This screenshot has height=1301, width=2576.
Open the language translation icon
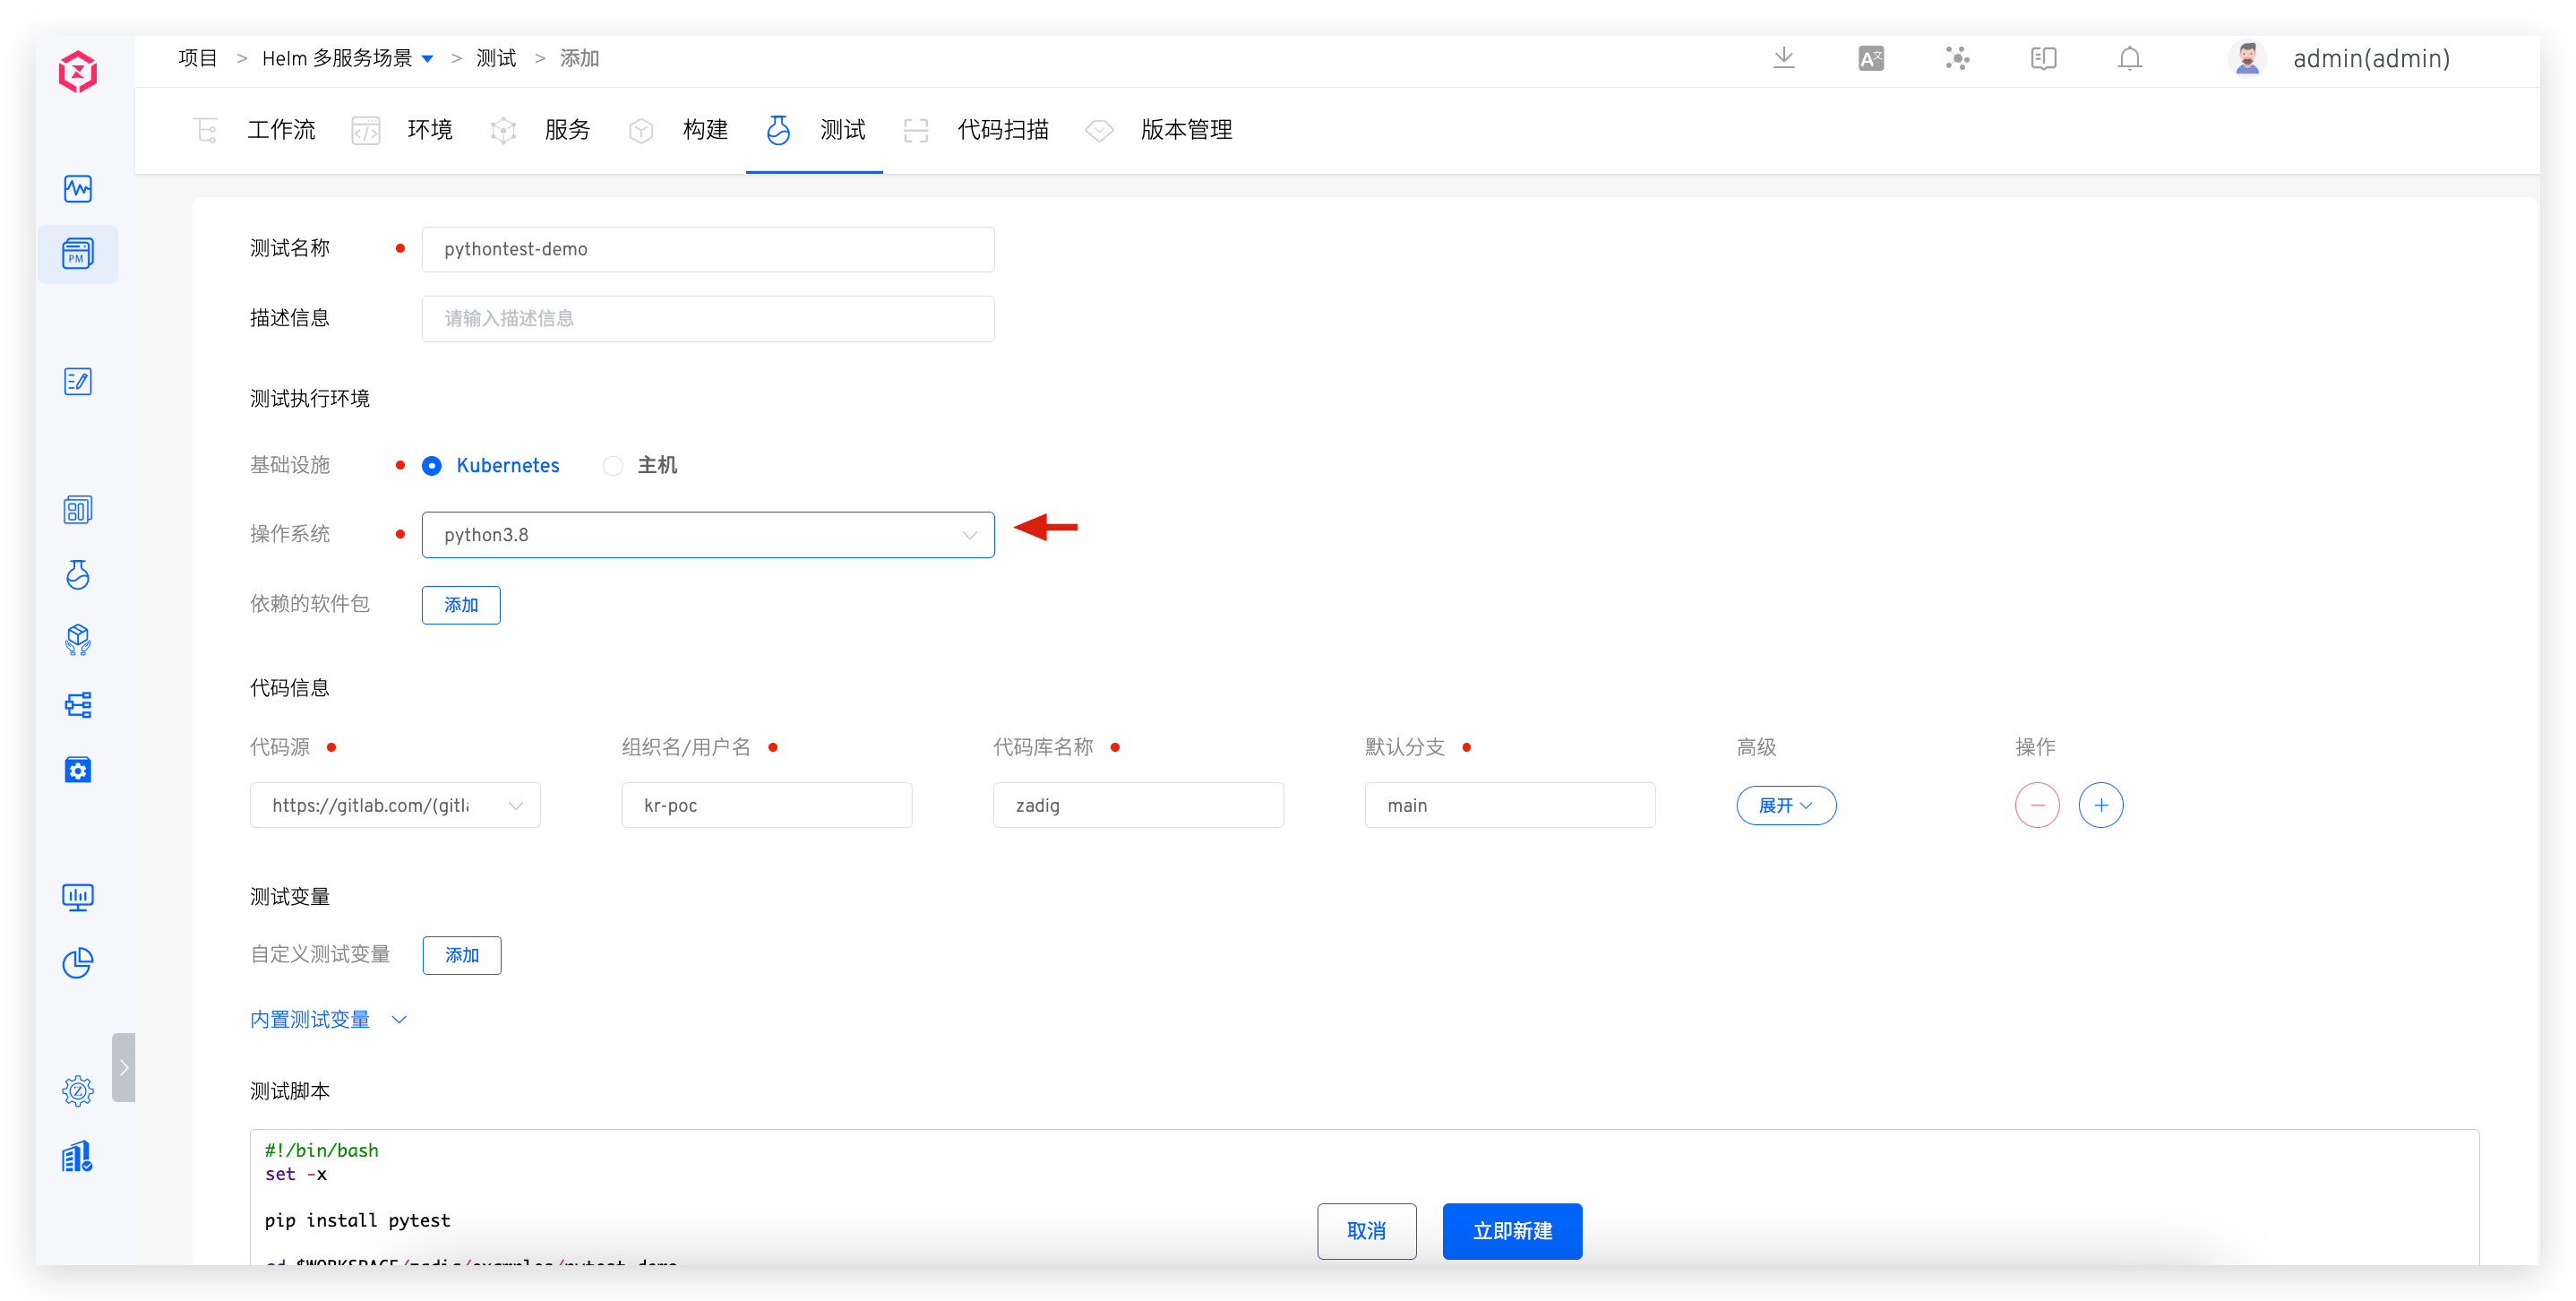pyautogui.click(x=1870, y=58)
